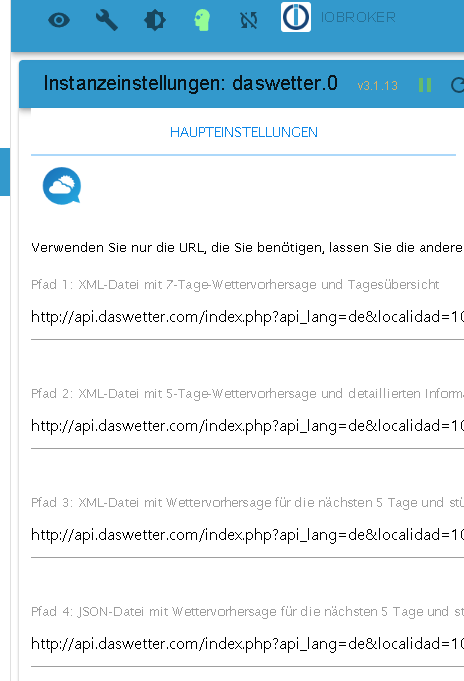The height and width of the screenshot is (681, 464).
Task: Click the Pfad 3 XML-Datei label
Action: (247, 503)
